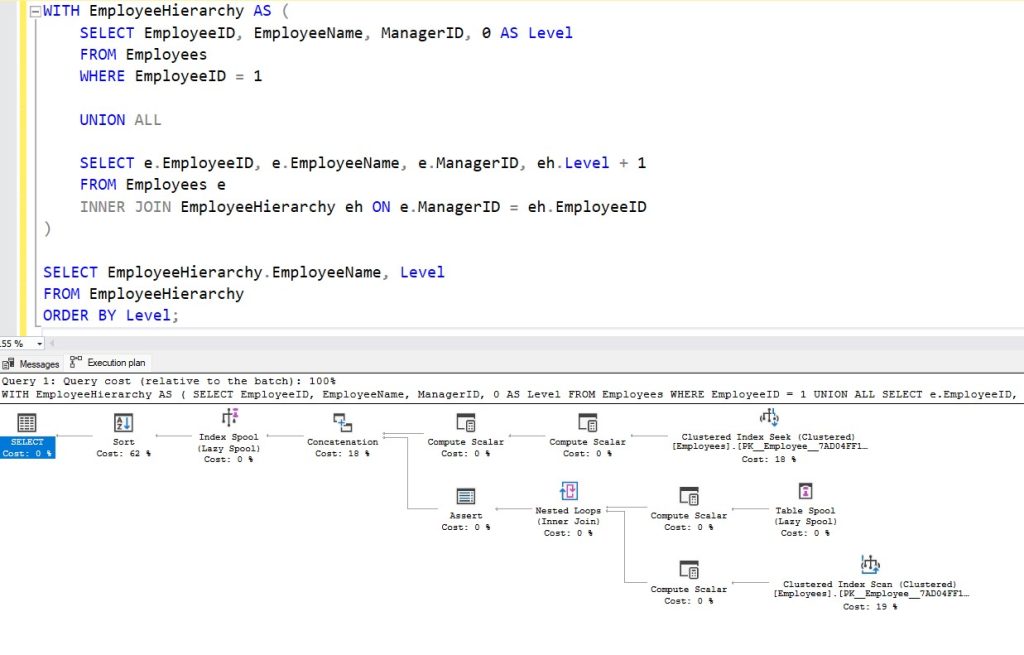Click the Assert operator icon

click(x=466, y=496)
